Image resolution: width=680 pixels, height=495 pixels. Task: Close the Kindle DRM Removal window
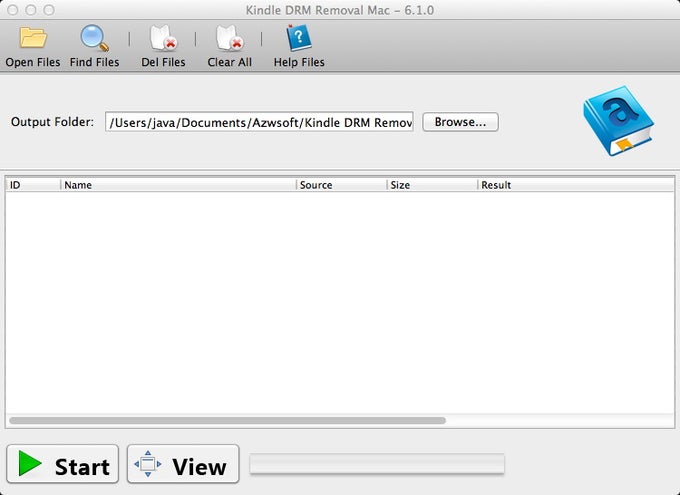pyautogui.click(x=13, y=10)
